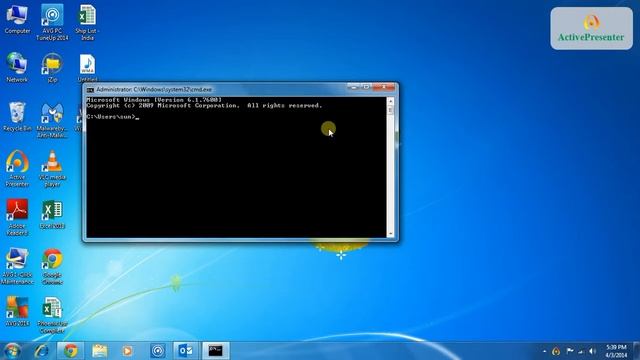Image resolution: width=640 pixels, height=360 pixels.
Task: Select the Active Presenter desktop shortcut
Action: click(17, 169)
